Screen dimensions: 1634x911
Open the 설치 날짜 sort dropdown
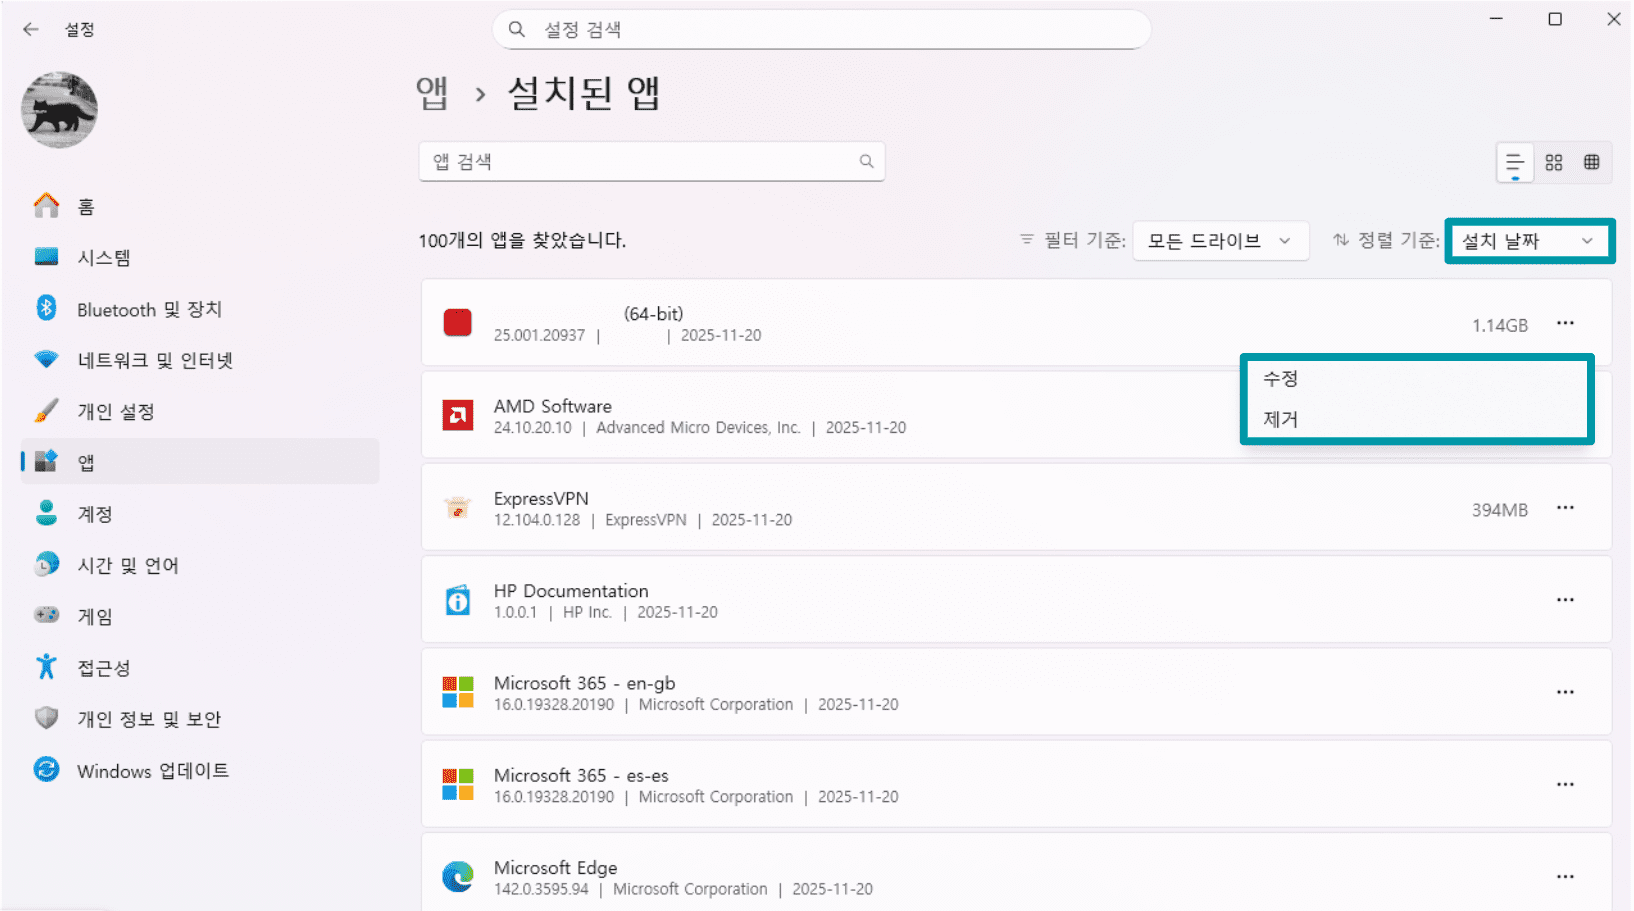point(1529,240)
